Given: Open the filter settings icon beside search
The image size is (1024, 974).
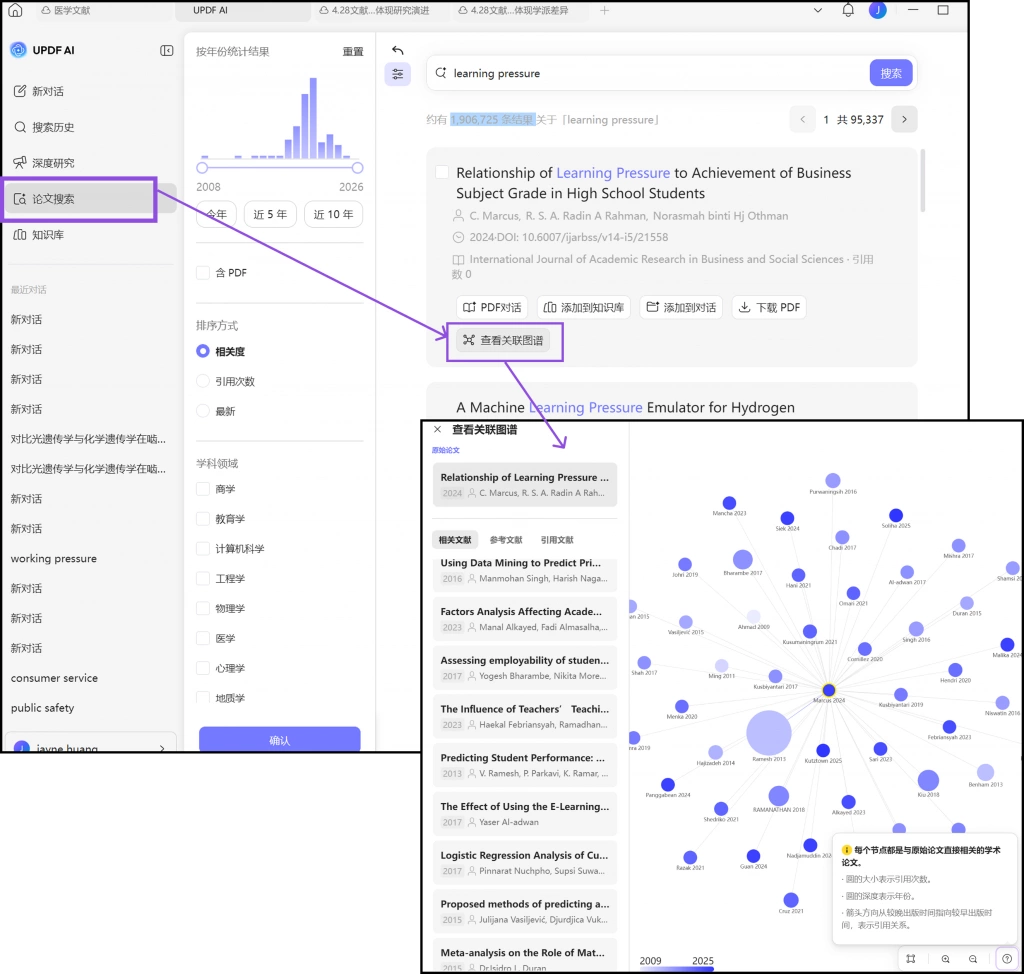Looking at the screenshot, I should point(397,74).
